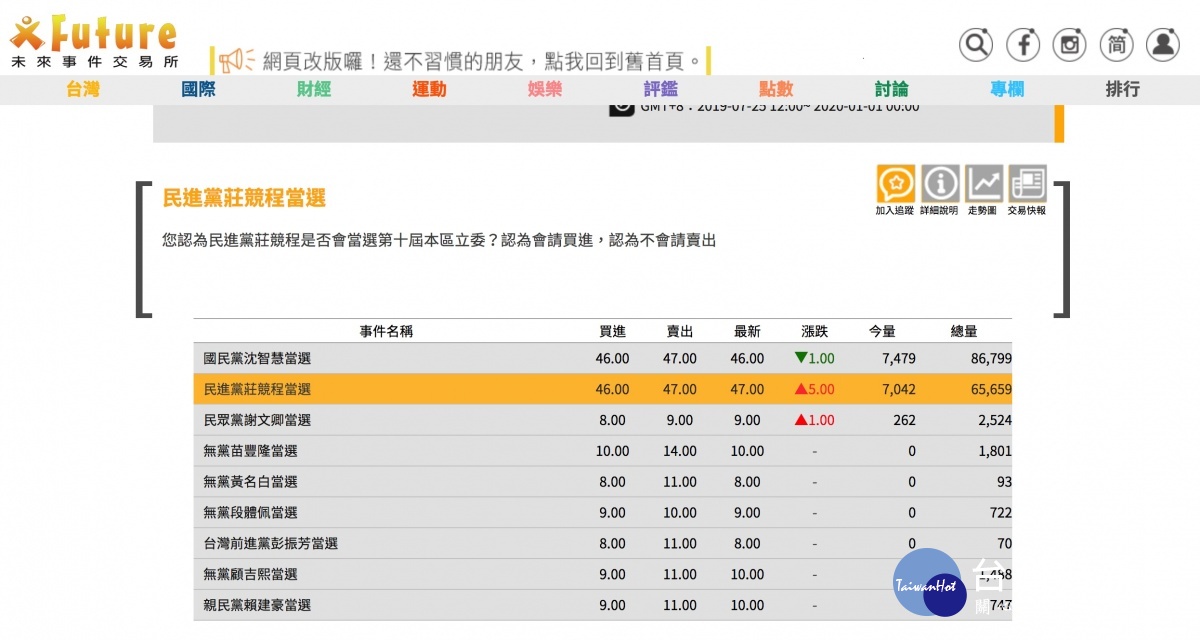Click the ▲1.00 change for 謝文卿
Viewport: 1200px width, 640px height.
click(814, 420)
